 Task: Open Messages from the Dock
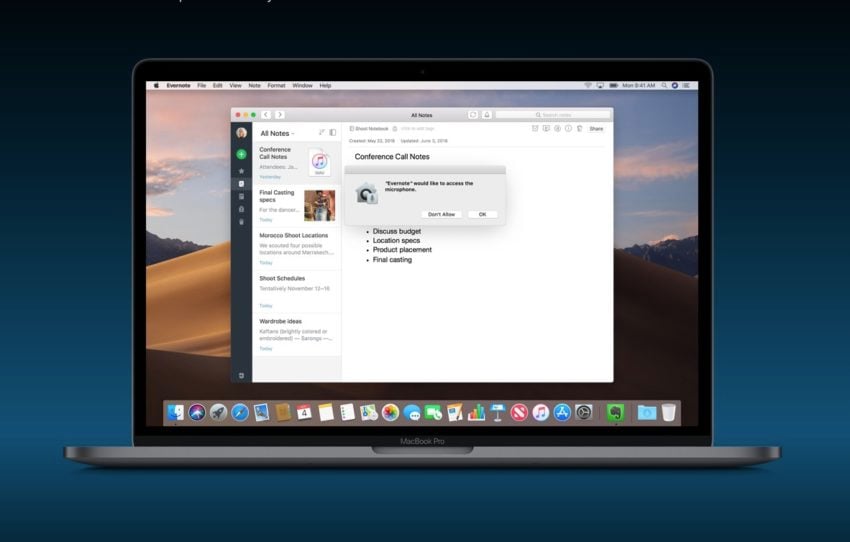[x=412, y=414]
